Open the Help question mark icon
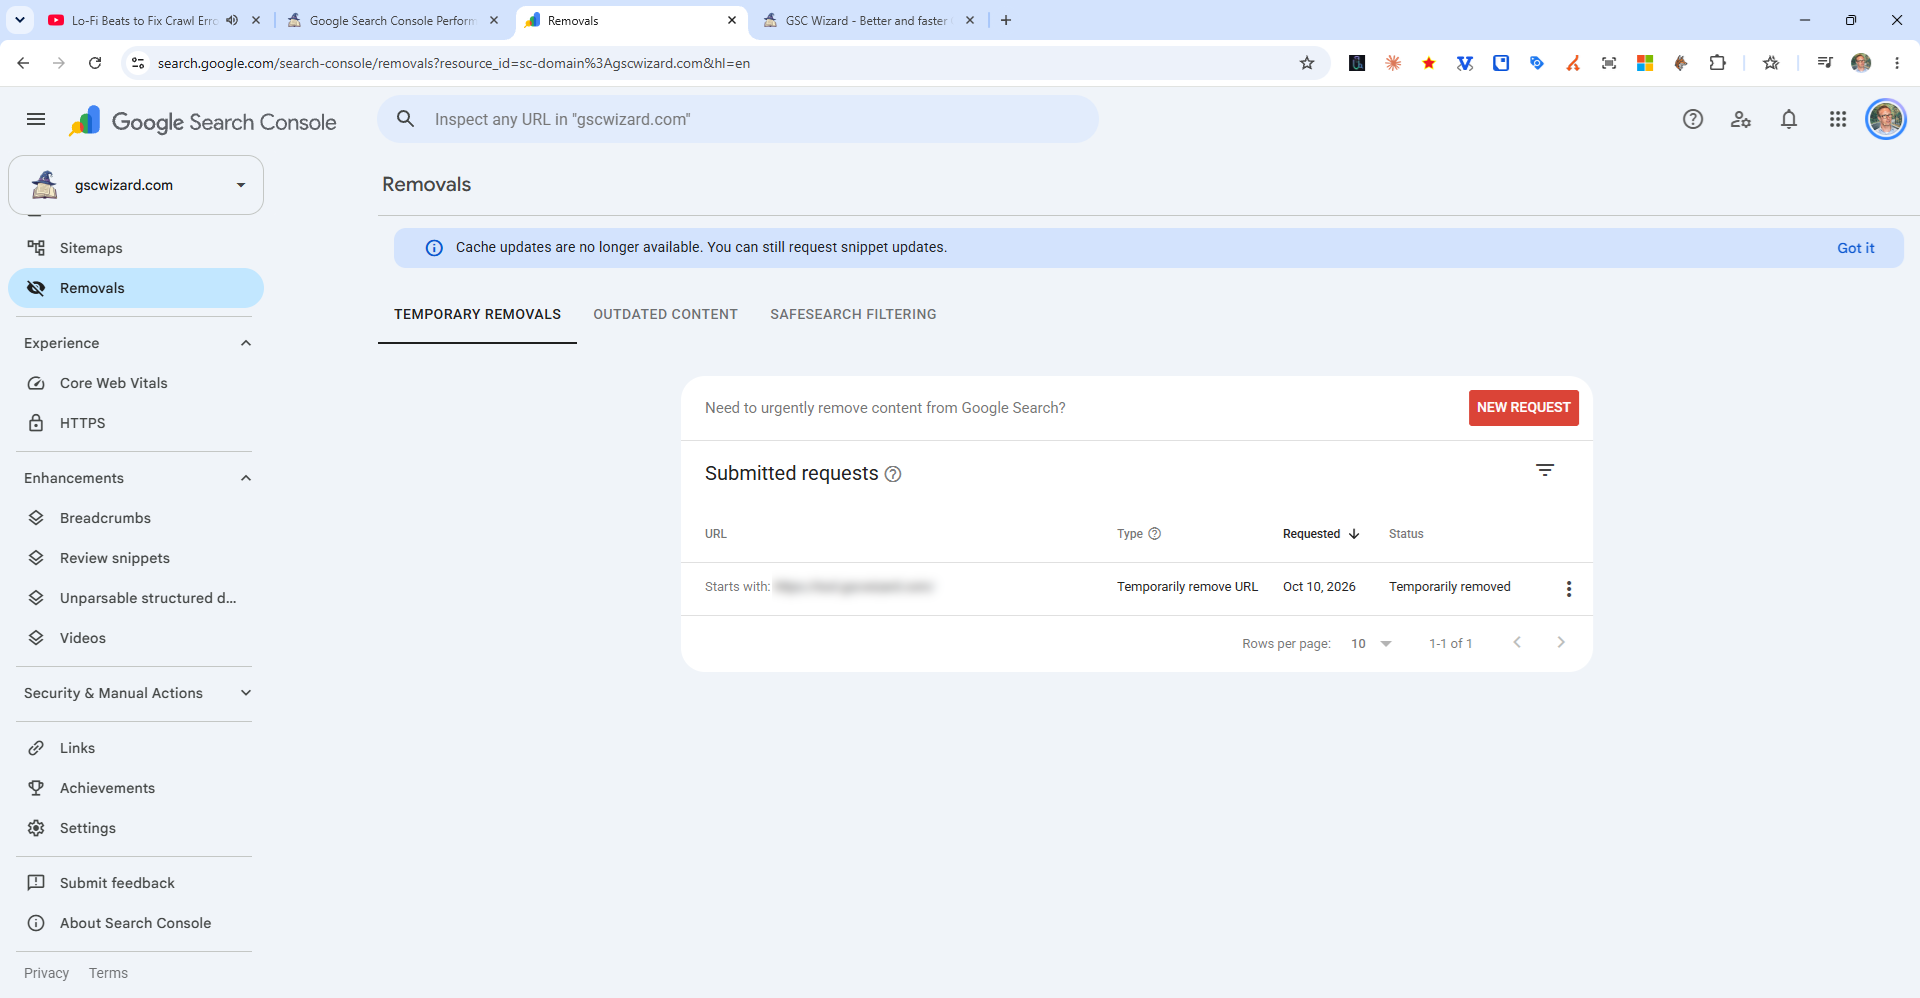1920x998 pixels. coord(1693,120)
